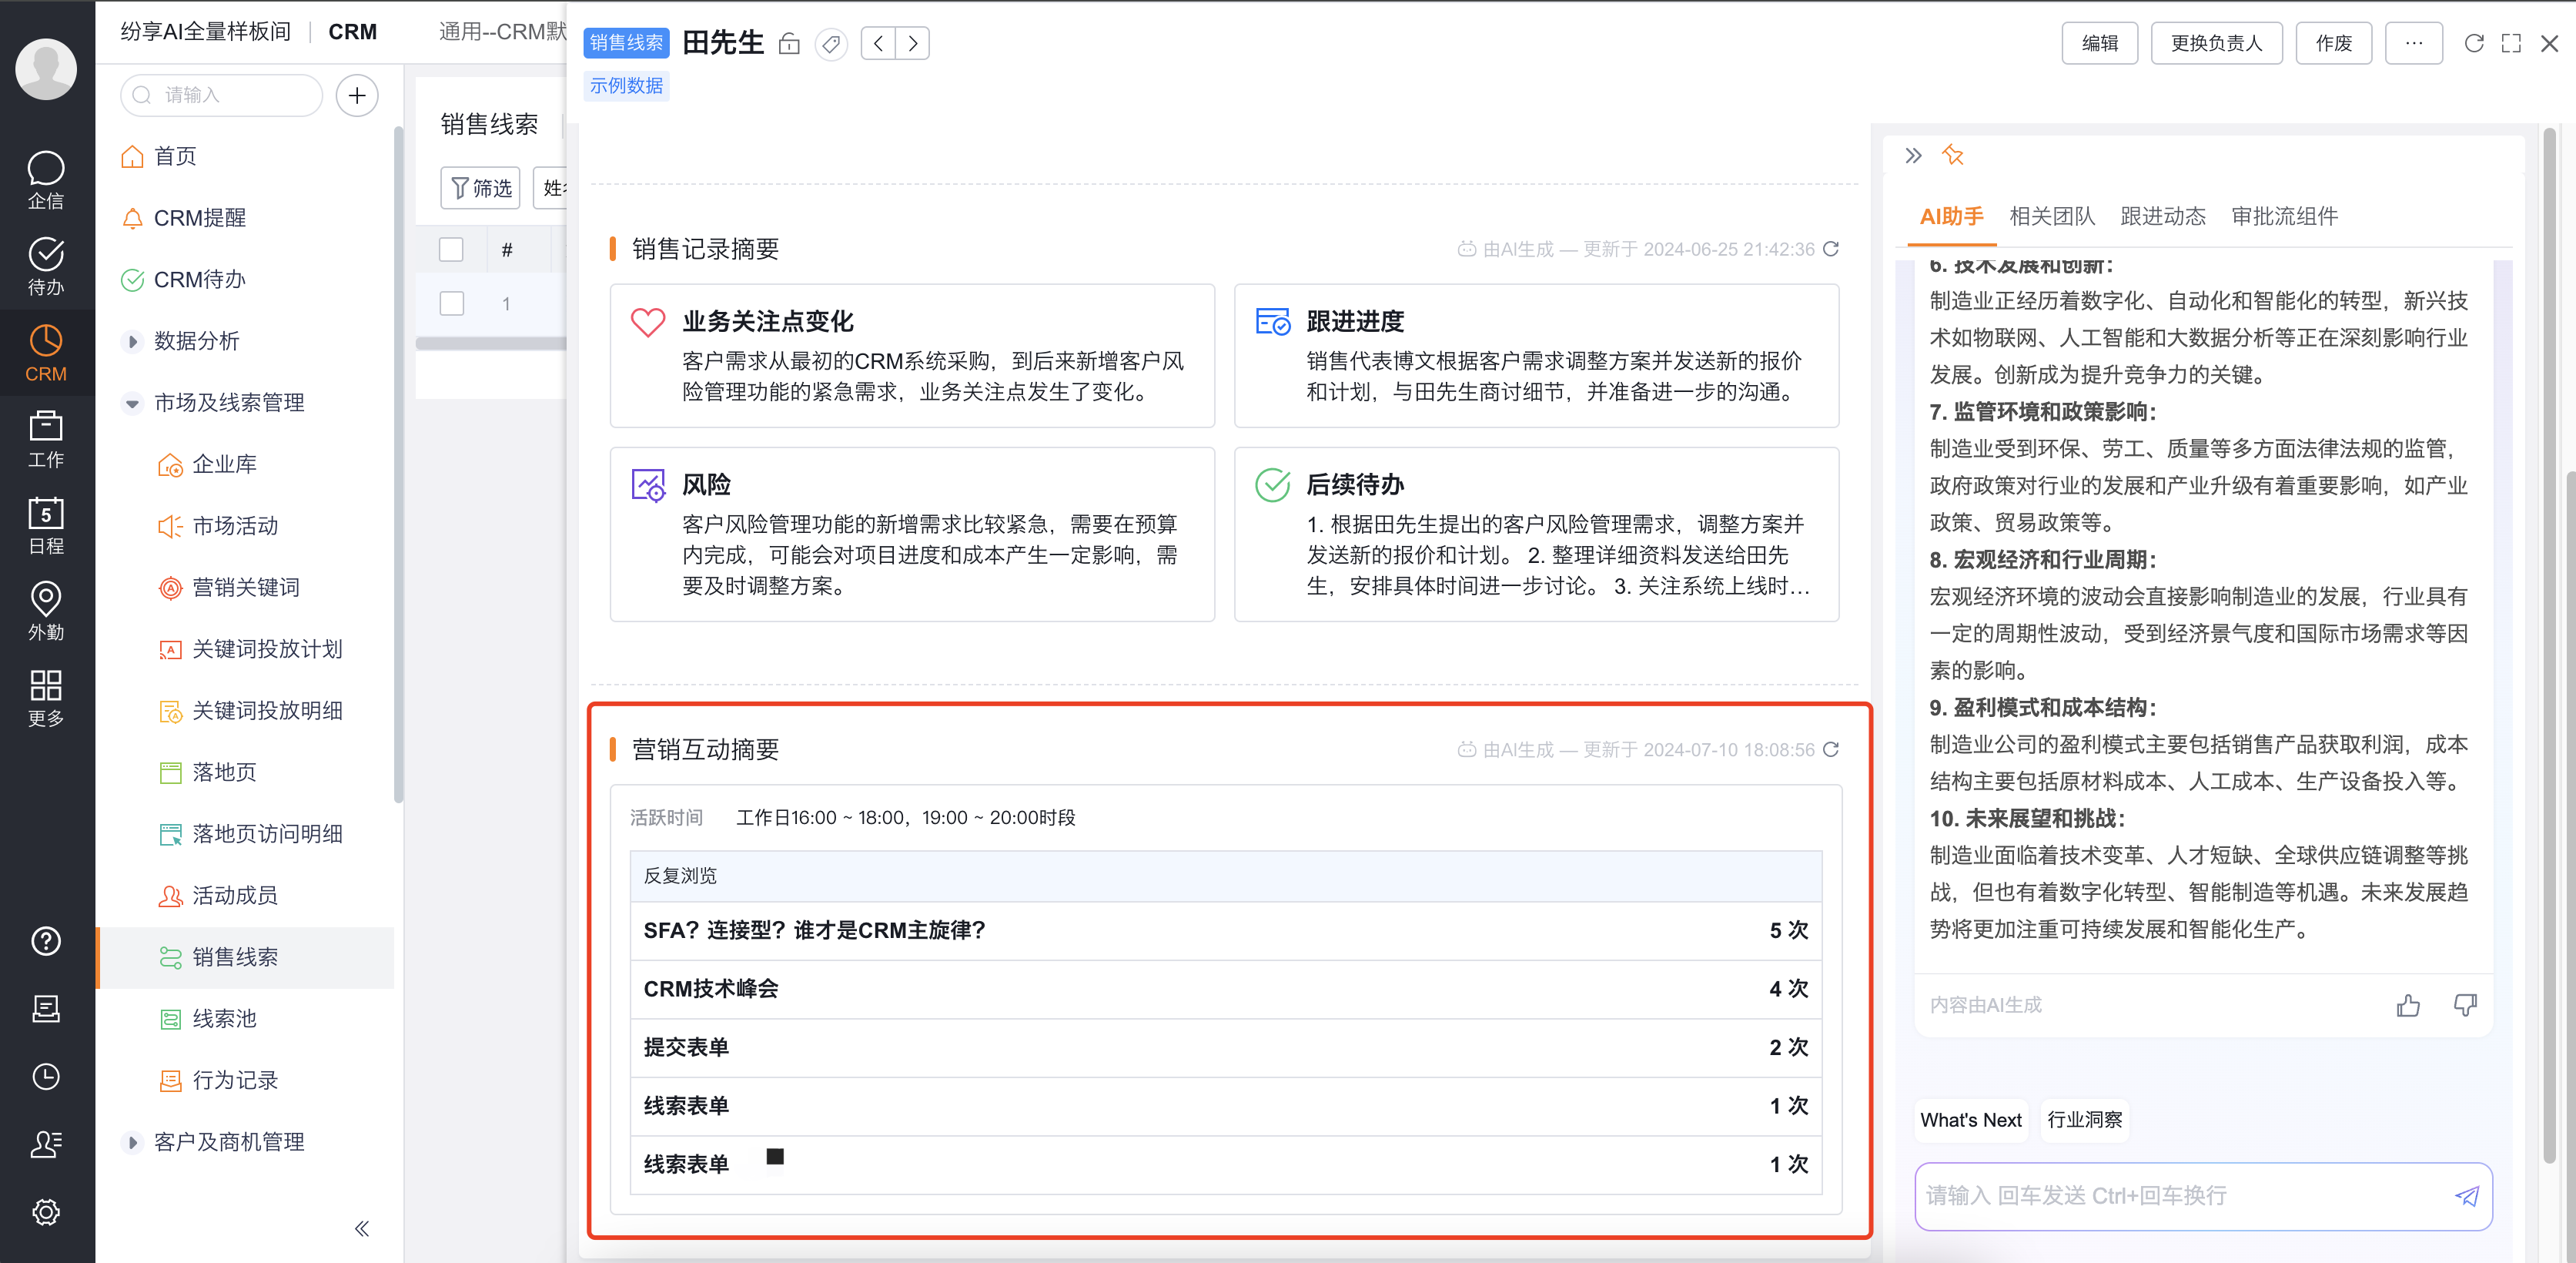The width and height of the screenshot is (2576, 1263).
Task: Expand the 客户及商机管理 menu group
Action: click(132, 1142)
